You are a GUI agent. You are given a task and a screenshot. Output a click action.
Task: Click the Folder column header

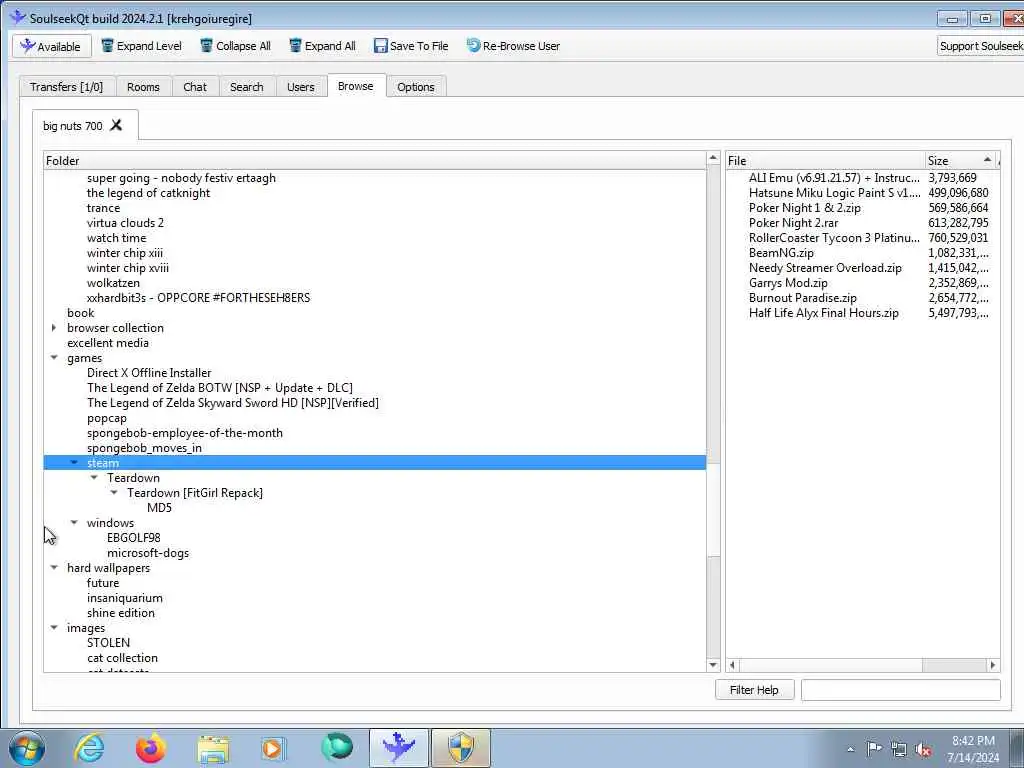(x=375, y=161)
